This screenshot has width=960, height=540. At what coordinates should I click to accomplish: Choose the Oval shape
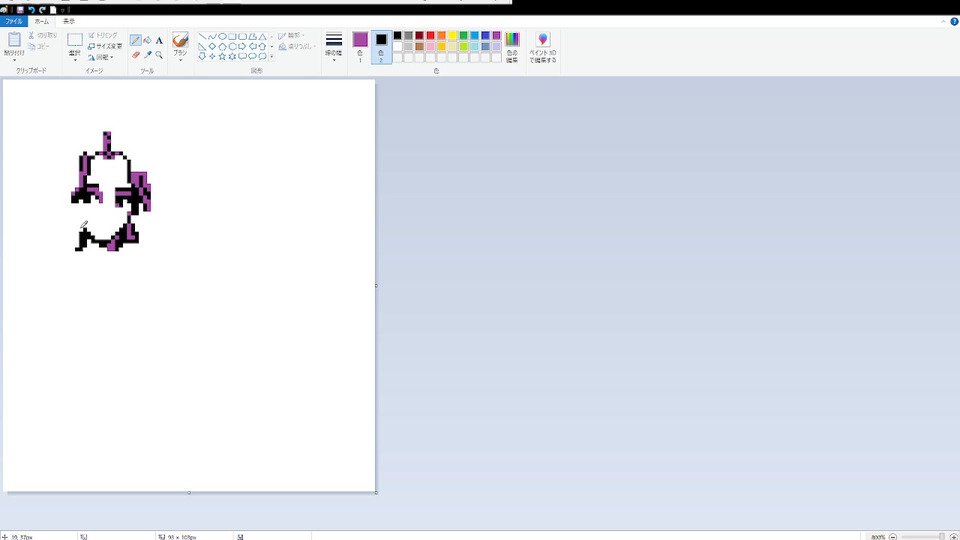(x=222, y=37)
